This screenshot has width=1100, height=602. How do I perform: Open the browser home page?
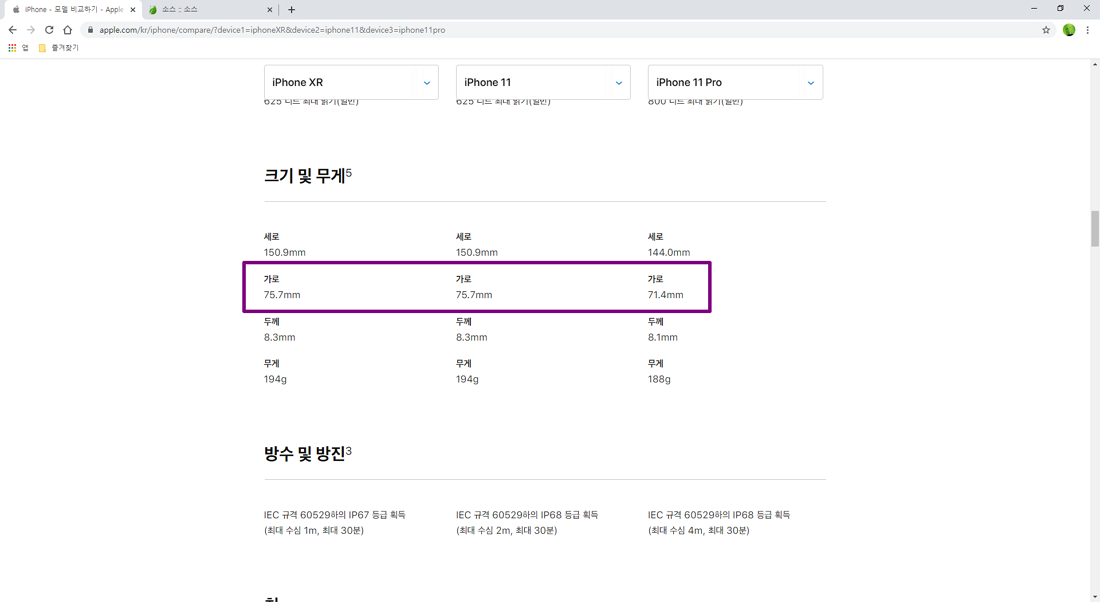(67, 29)
